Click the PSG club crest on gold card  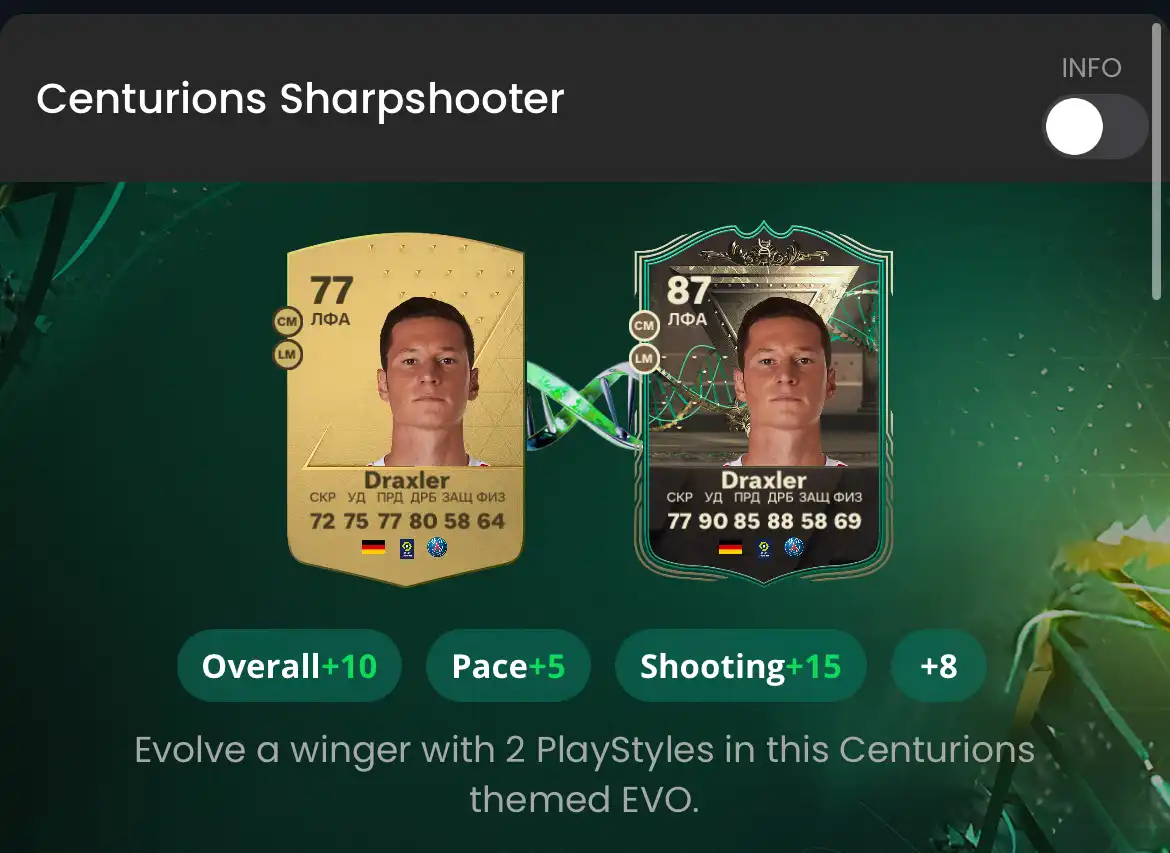tap(437, 547)
